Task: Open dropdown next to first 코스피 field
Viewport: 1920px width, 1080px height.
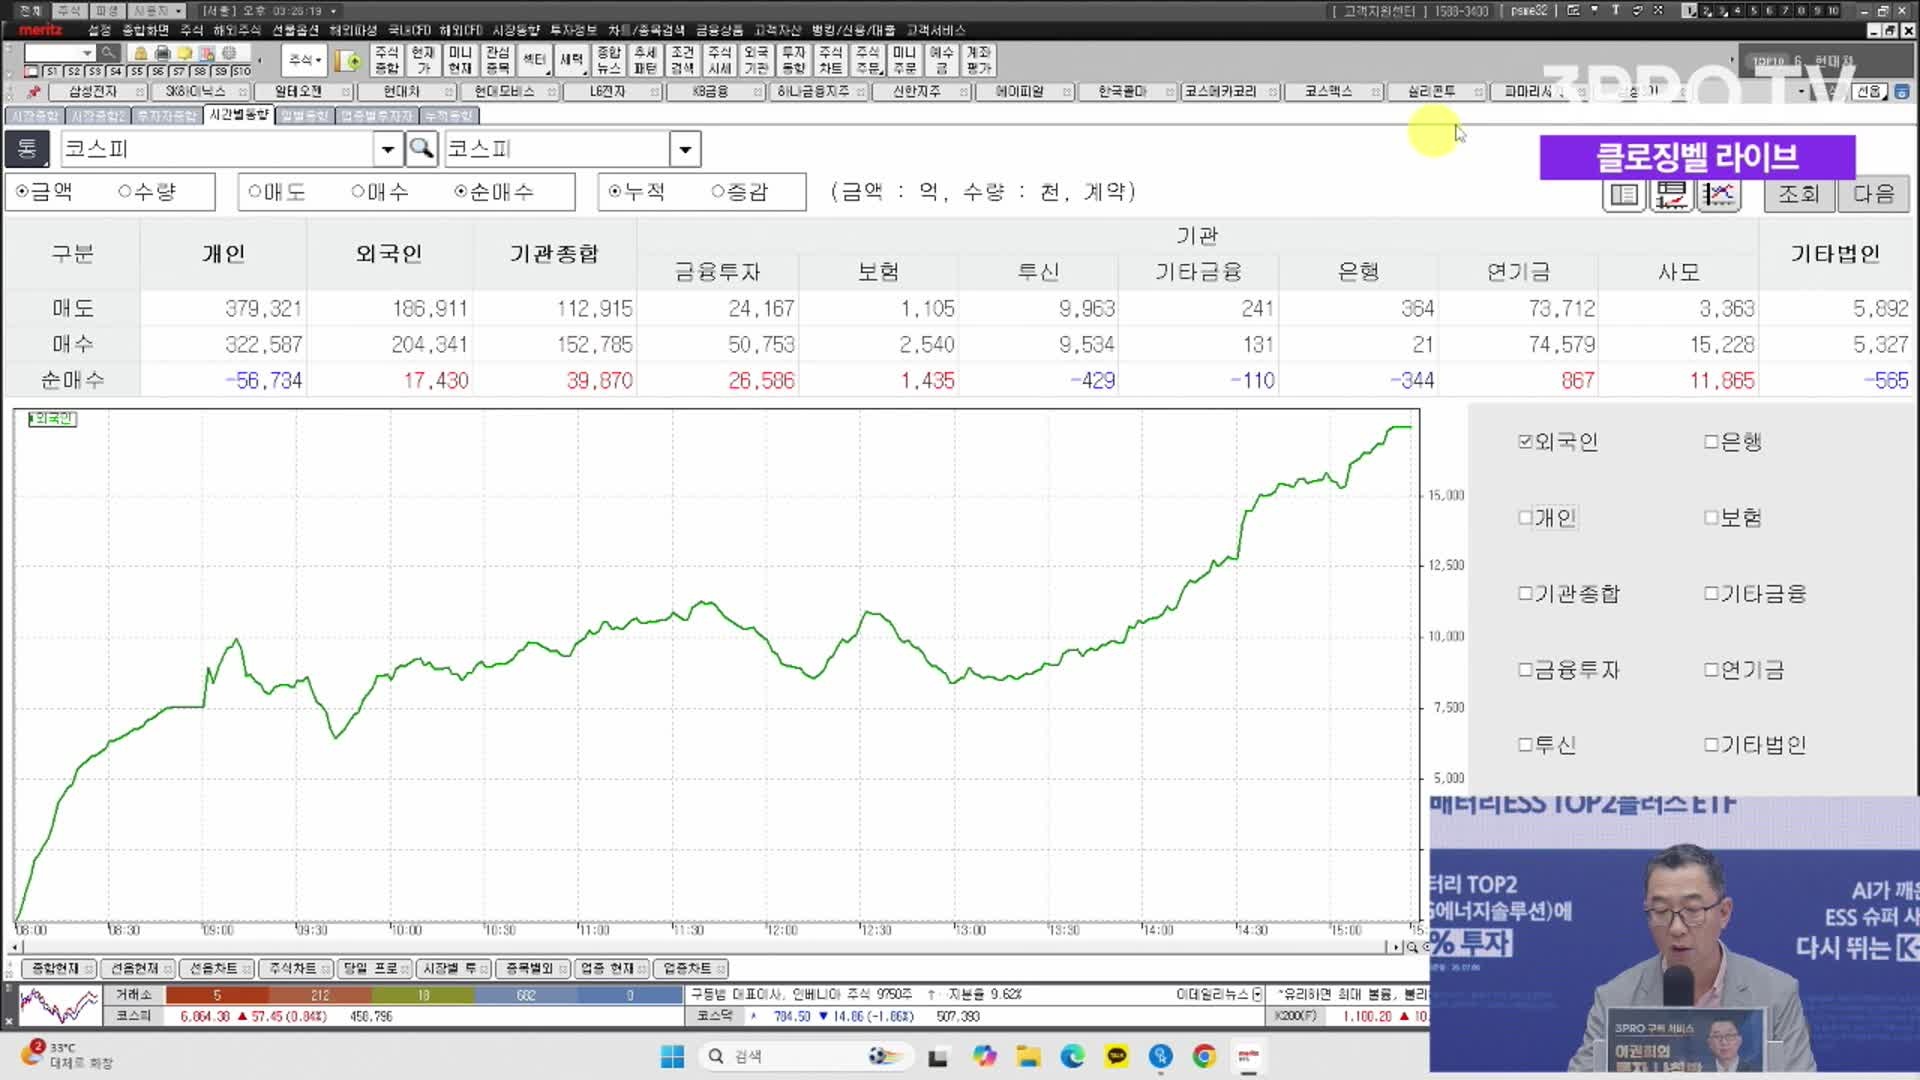Action: [387, 149]
